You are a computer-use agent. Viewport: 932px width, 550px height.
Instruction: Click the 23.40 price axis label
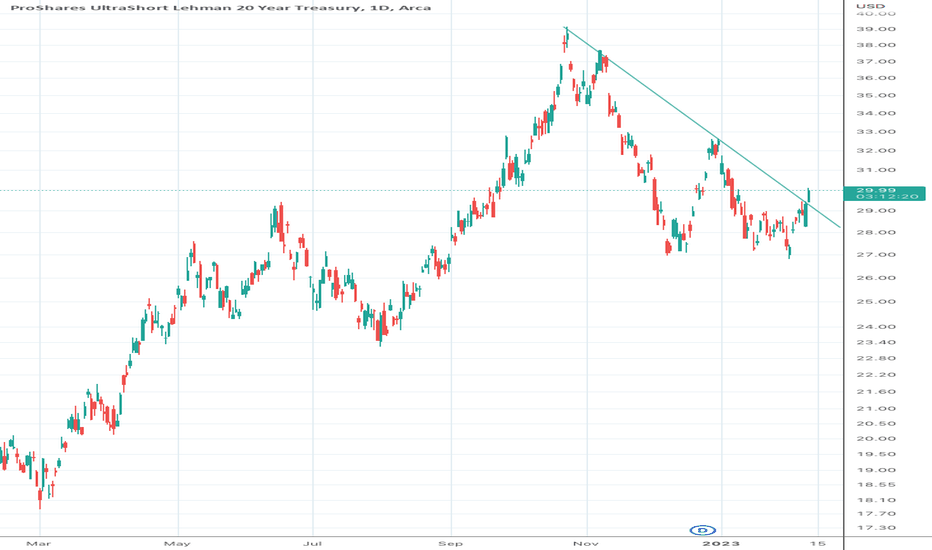(876, 342)
